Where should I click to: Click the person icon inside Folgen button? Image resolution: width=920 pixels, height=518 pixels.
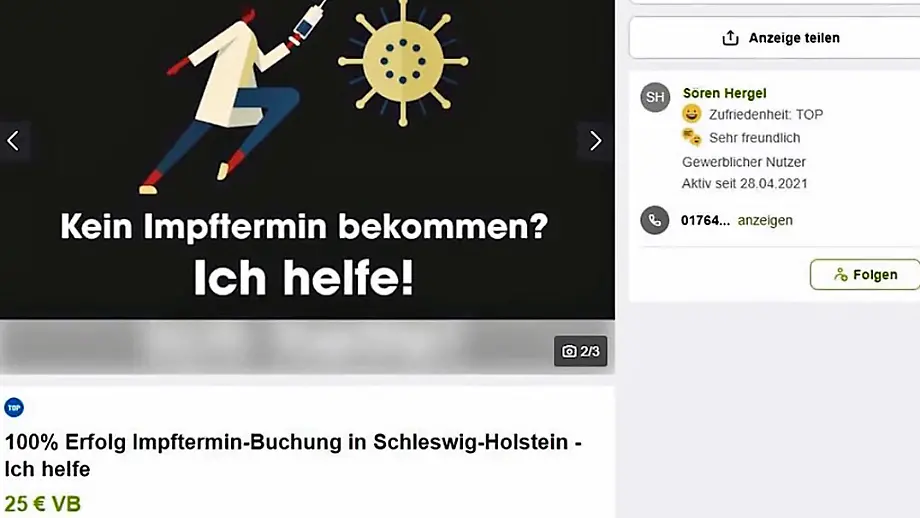coord(841,275)
